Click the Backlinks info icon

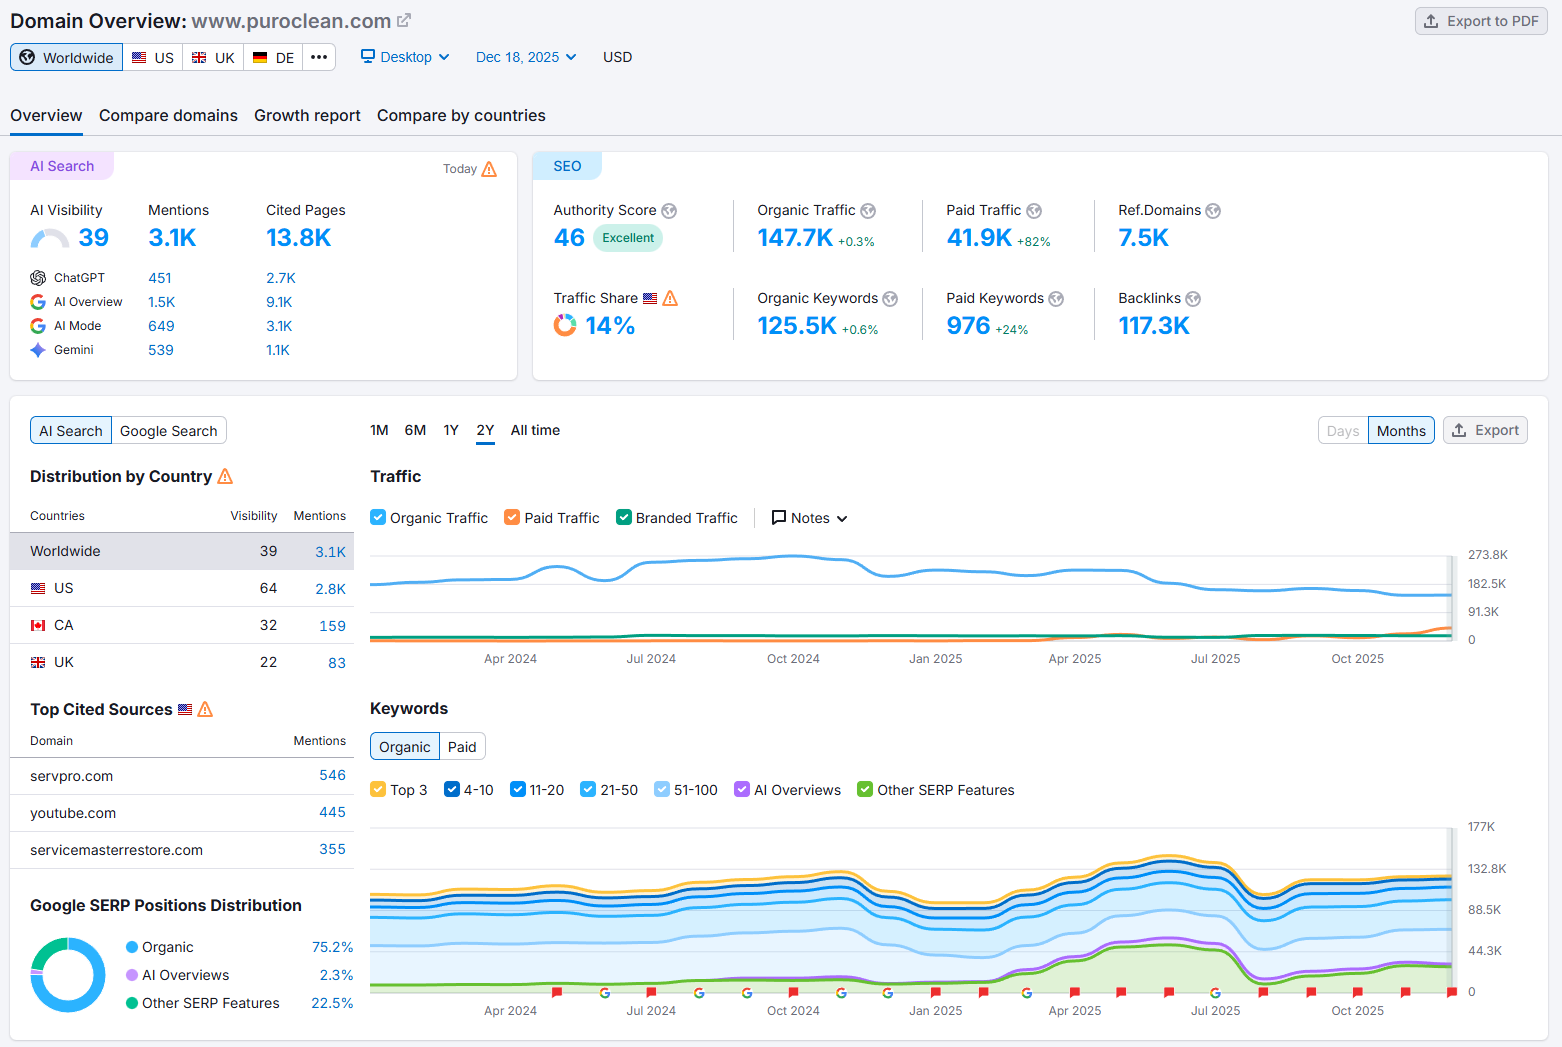point(1193,299)
